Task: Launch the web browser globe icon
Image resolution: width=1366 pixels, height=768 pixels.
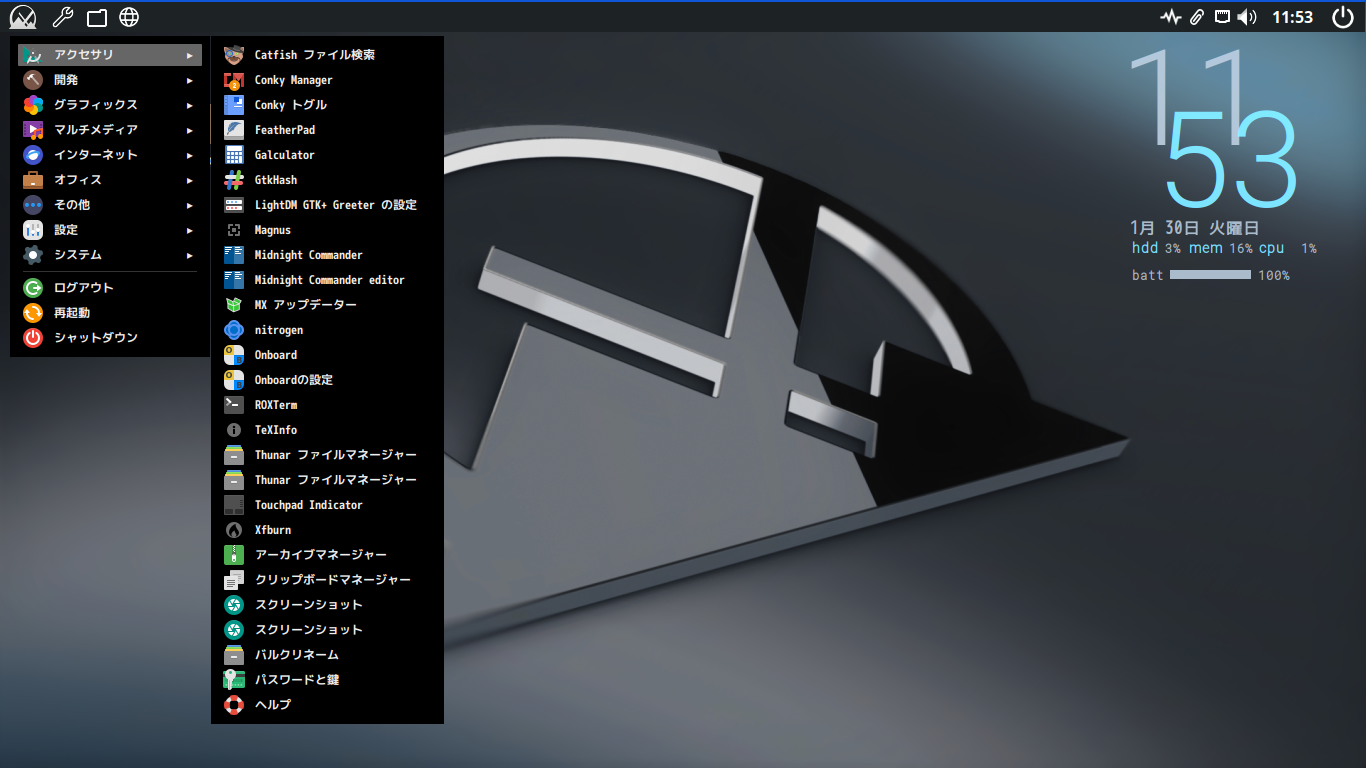Action: pos(129,17)
